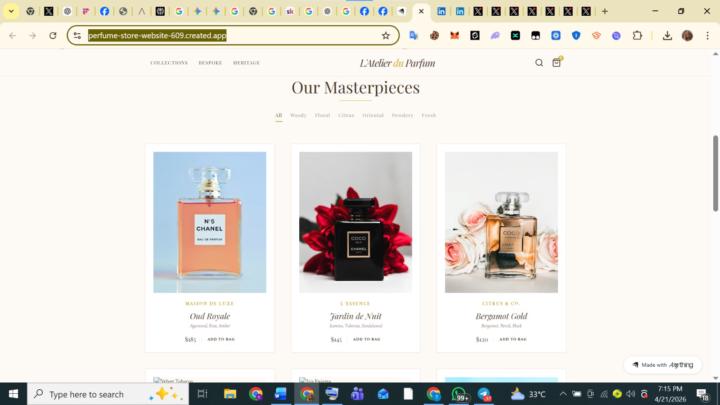
Task: Open the Chrome profile avatar
Action: coord(687,35)
